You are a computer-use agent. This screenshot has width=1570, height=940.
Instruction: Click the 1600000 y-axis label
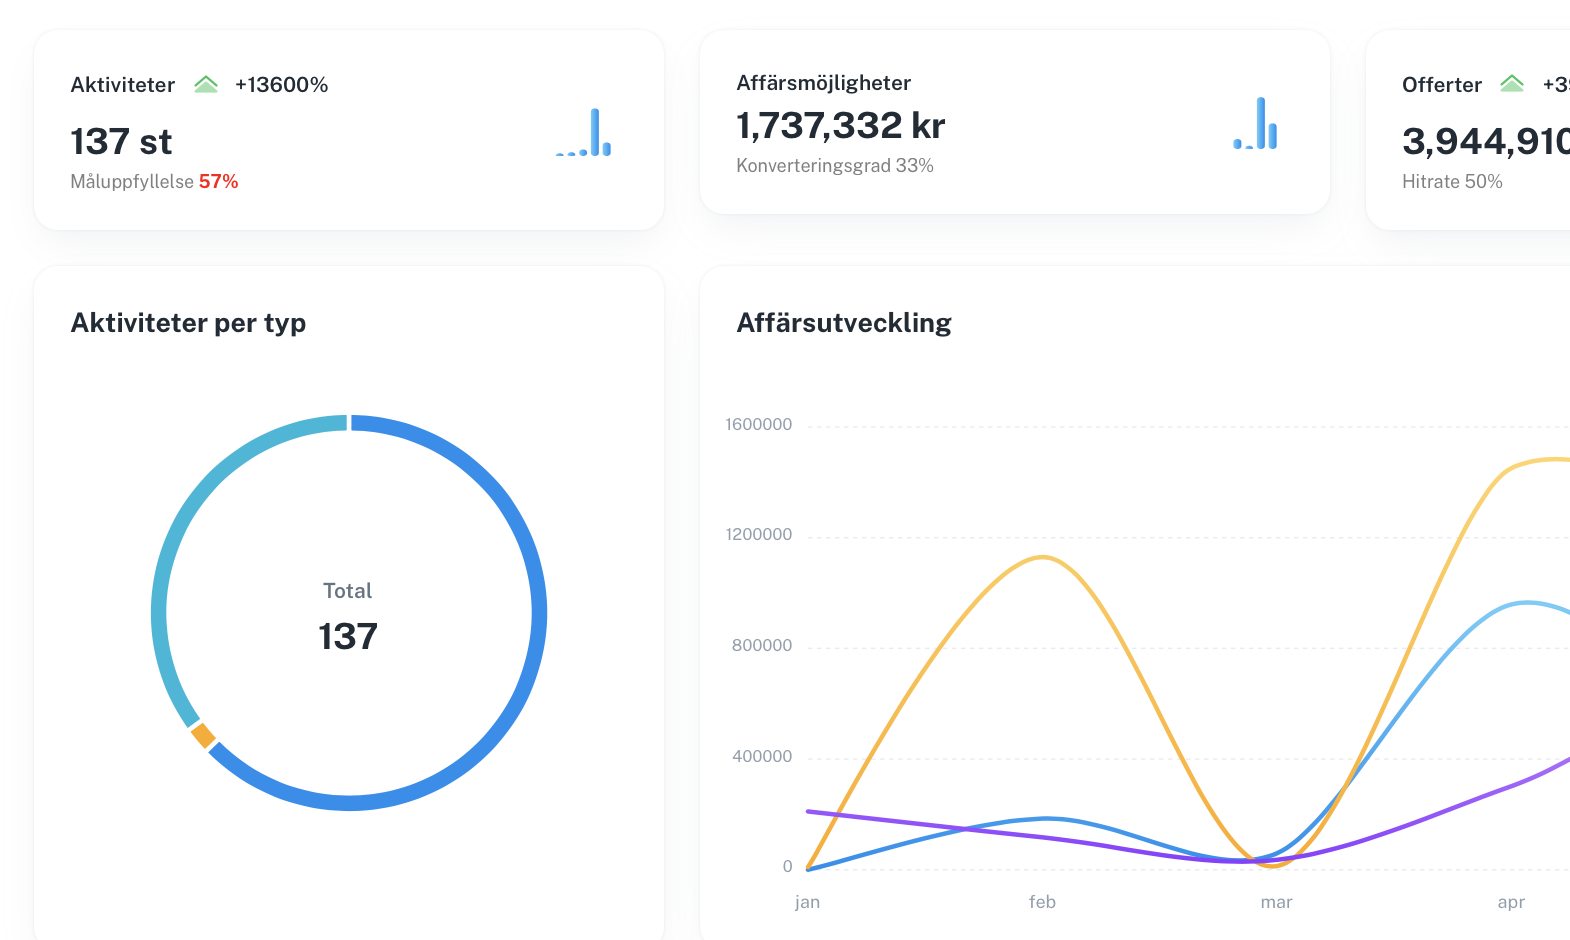pos(759,425)
